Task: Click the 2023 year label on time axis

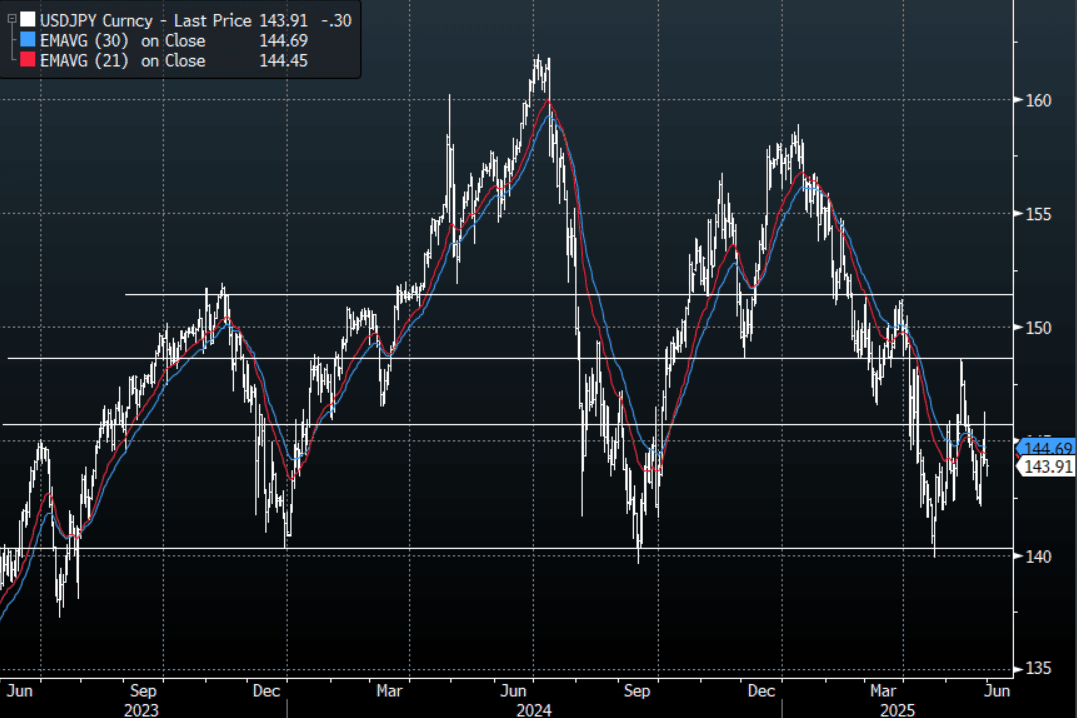Action: click(144, 709)
